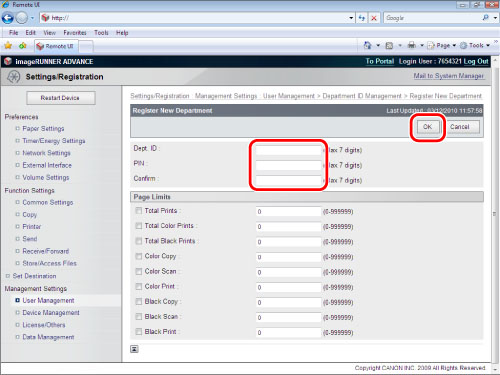Click the Refresh page icon
This screenshot has width=500, height=375.
[362, 18]
